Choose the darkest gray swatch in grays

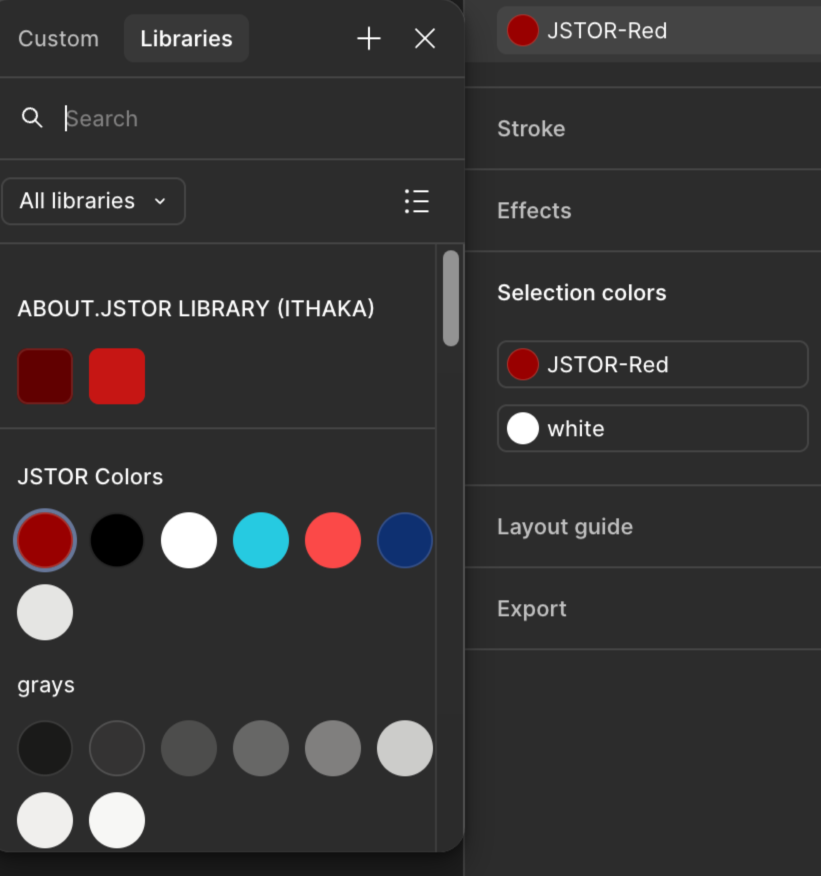pos(45,748)
